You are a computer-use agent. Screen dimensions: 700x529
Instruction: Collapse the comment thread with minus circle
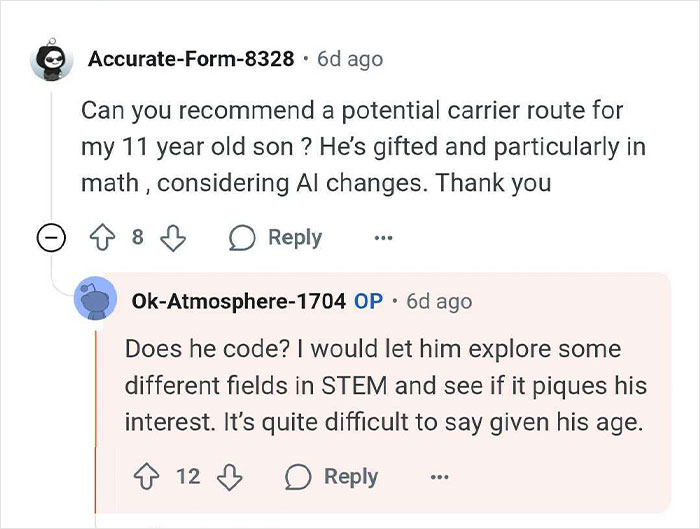tap(51, 237)
